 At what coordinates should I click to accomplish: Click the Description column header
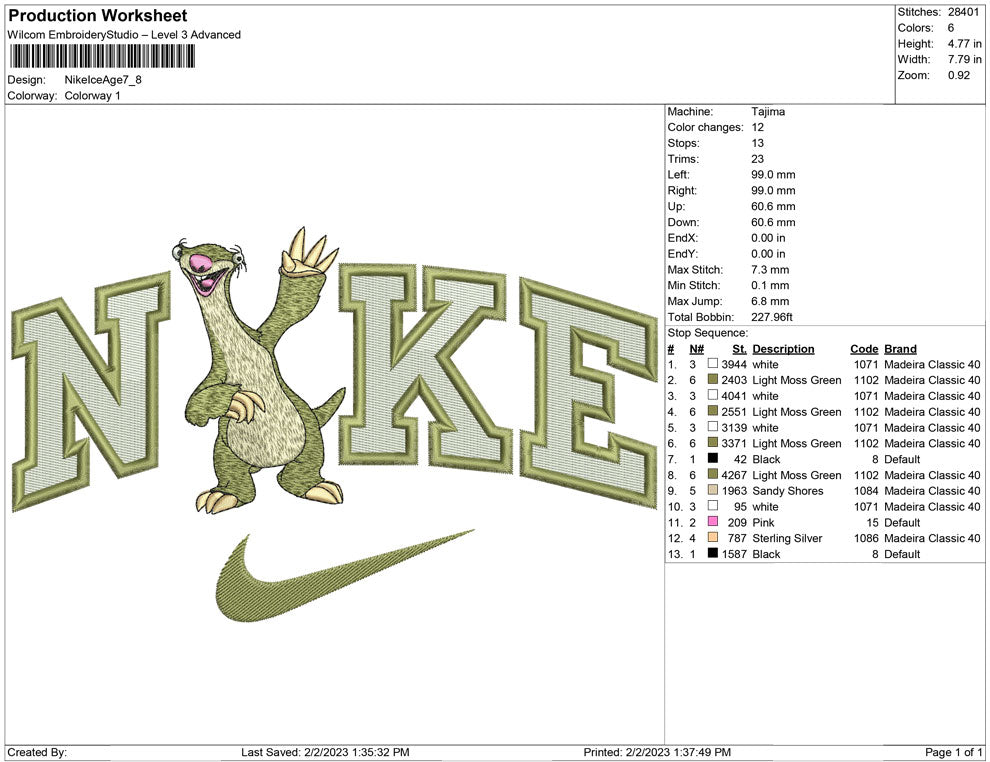coord(783,349)
